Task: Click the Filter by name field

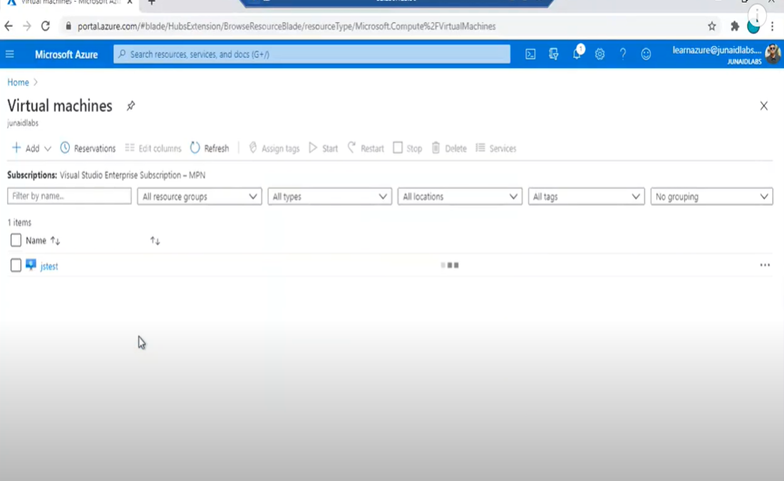Action: click(x=70, y=196)
